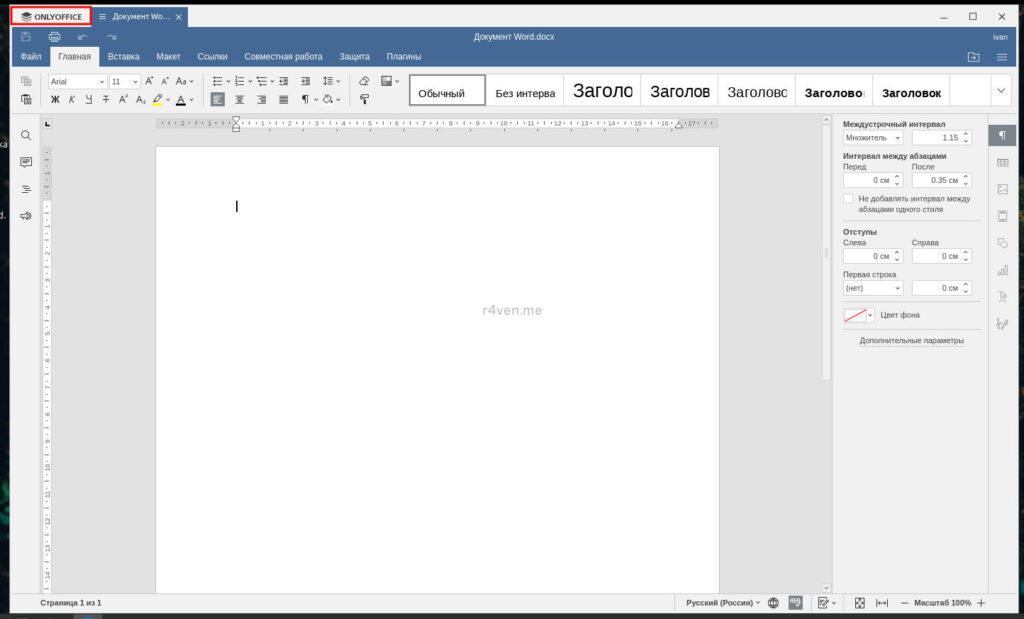Expand the Множитель line spacing dropdown
The width and height of the screenshot is (1024, 619).
(872, 138)
